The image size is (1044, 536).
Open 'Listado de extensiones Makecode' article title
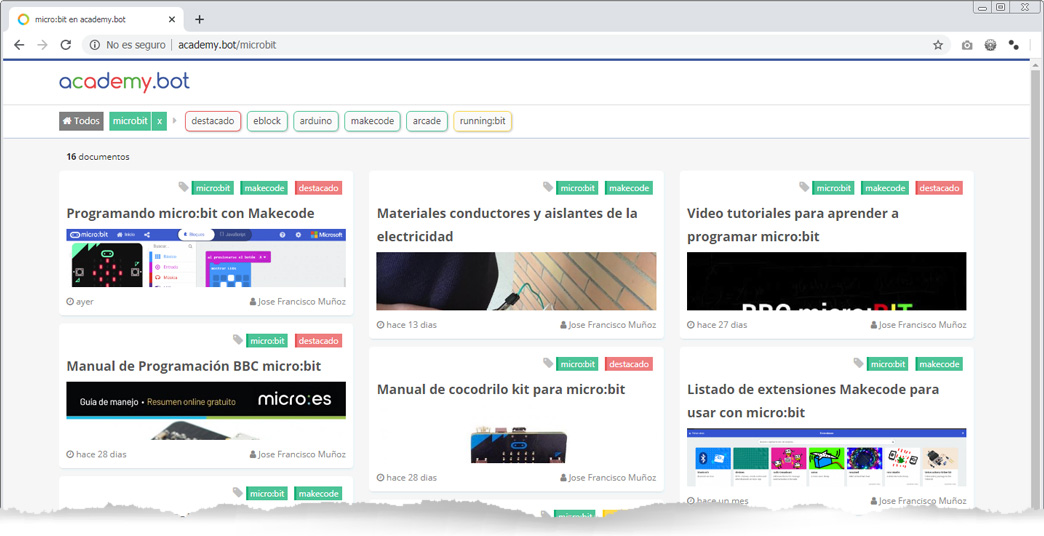pyautogui.click(x=813, y=401)
